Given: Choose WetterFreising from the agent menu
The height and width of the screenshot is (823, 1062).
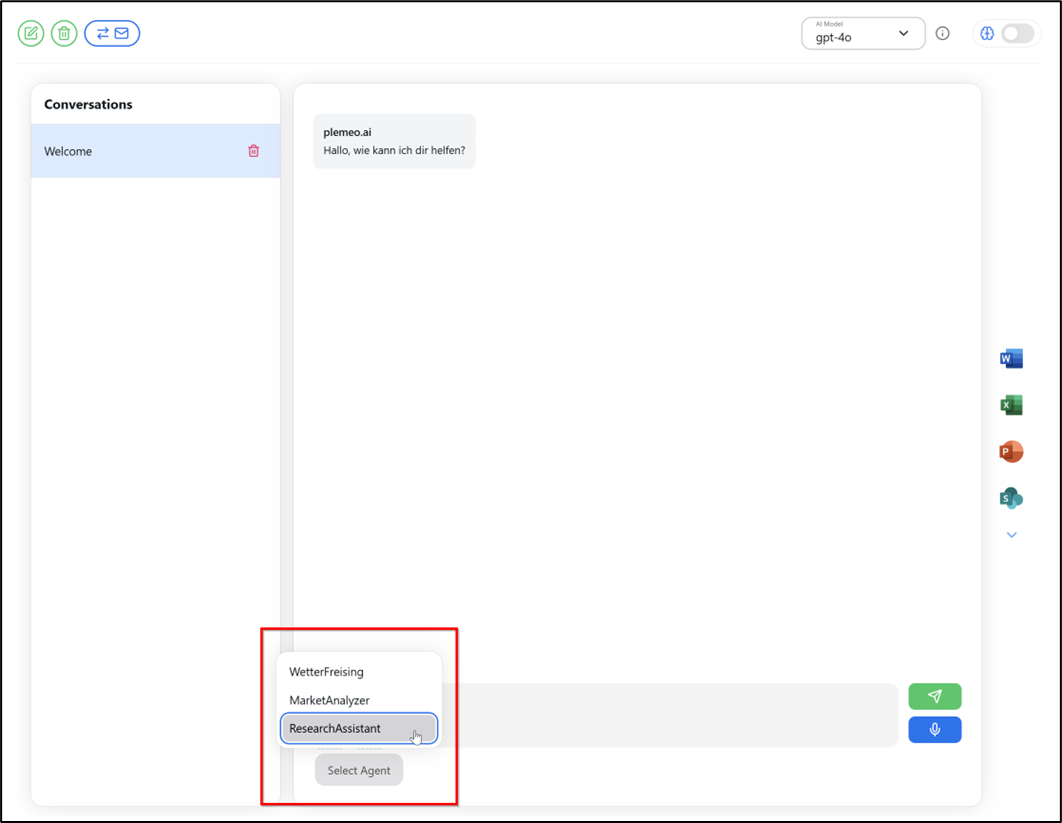Looking at the screenshot, I should (327, 672).
